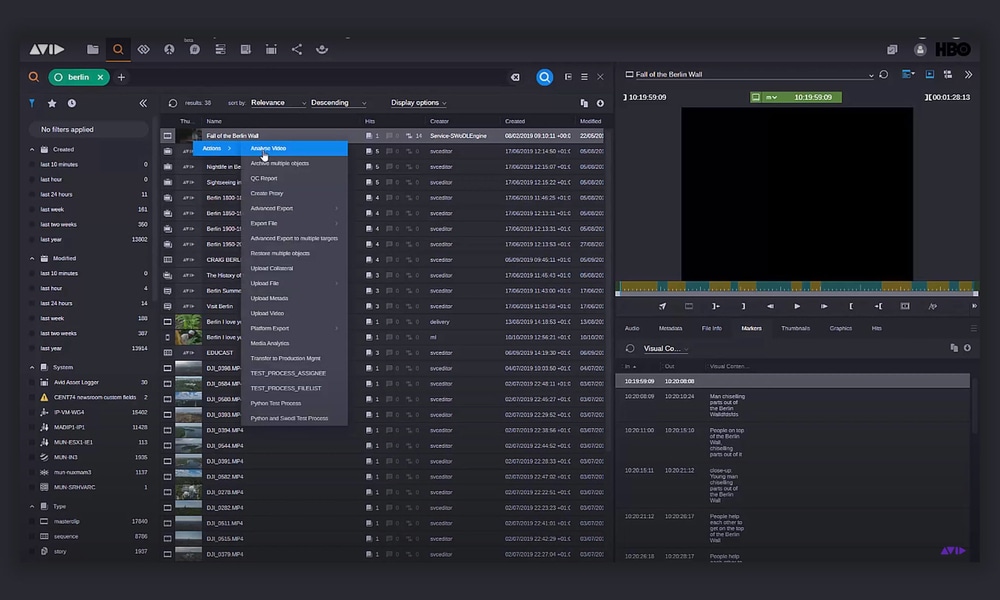Step one frame forward in player
1000x600 pixels.
point(824,306)
